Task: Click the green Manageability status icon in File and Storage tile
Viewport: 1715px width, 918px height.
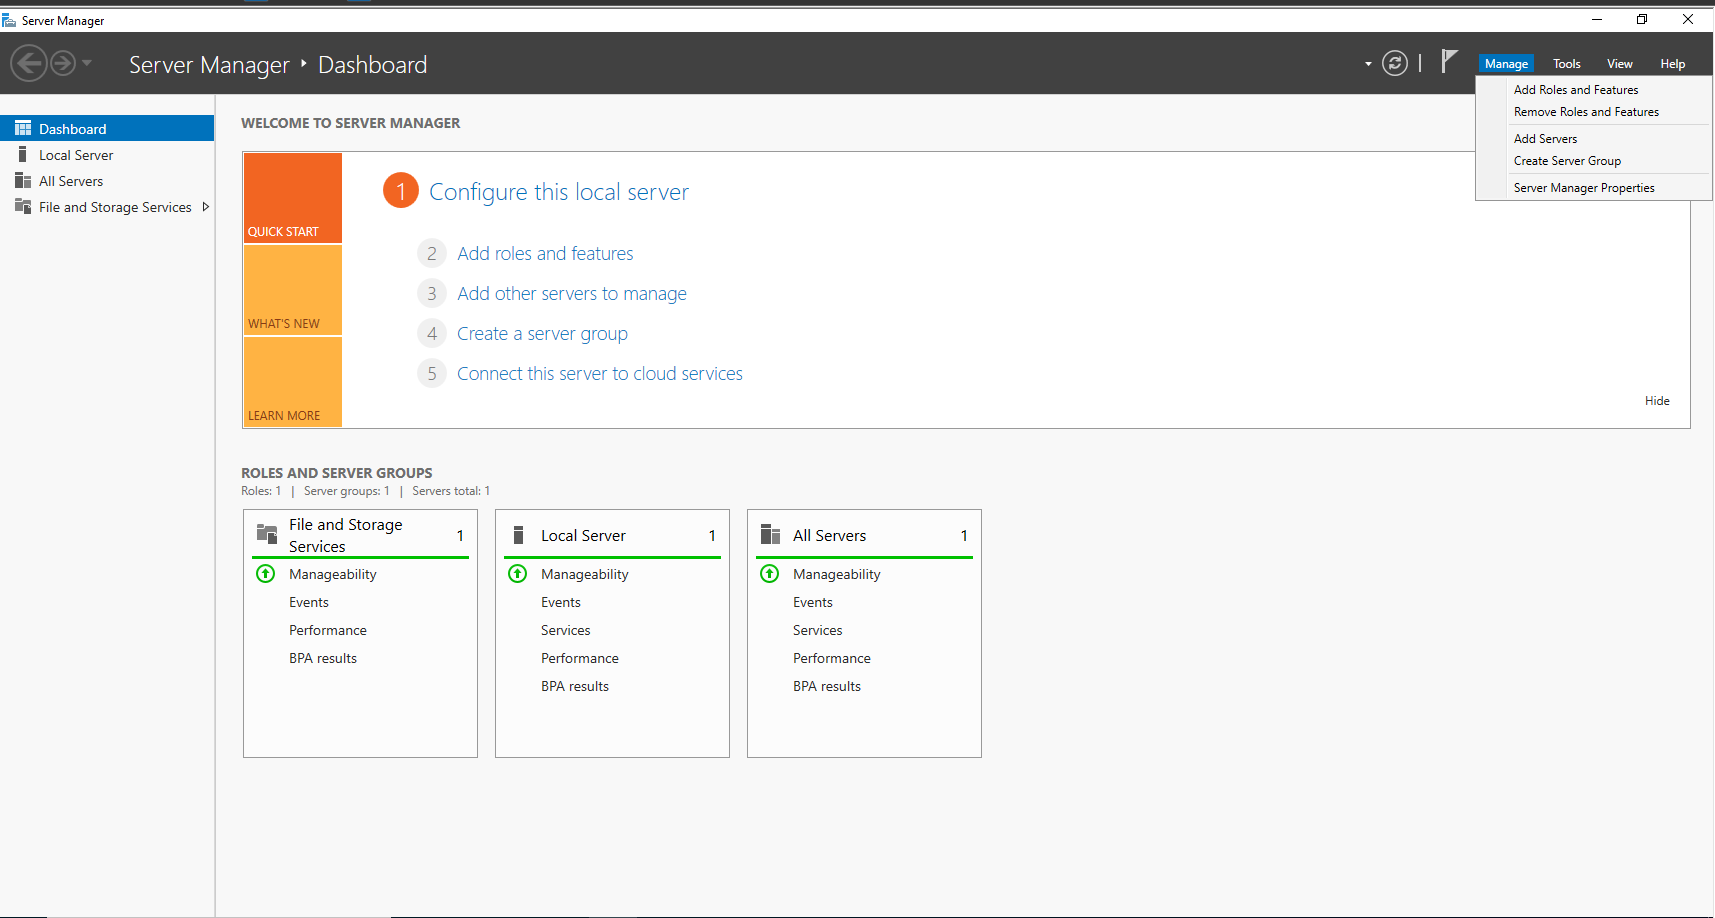Action: [x=266, y=574]
